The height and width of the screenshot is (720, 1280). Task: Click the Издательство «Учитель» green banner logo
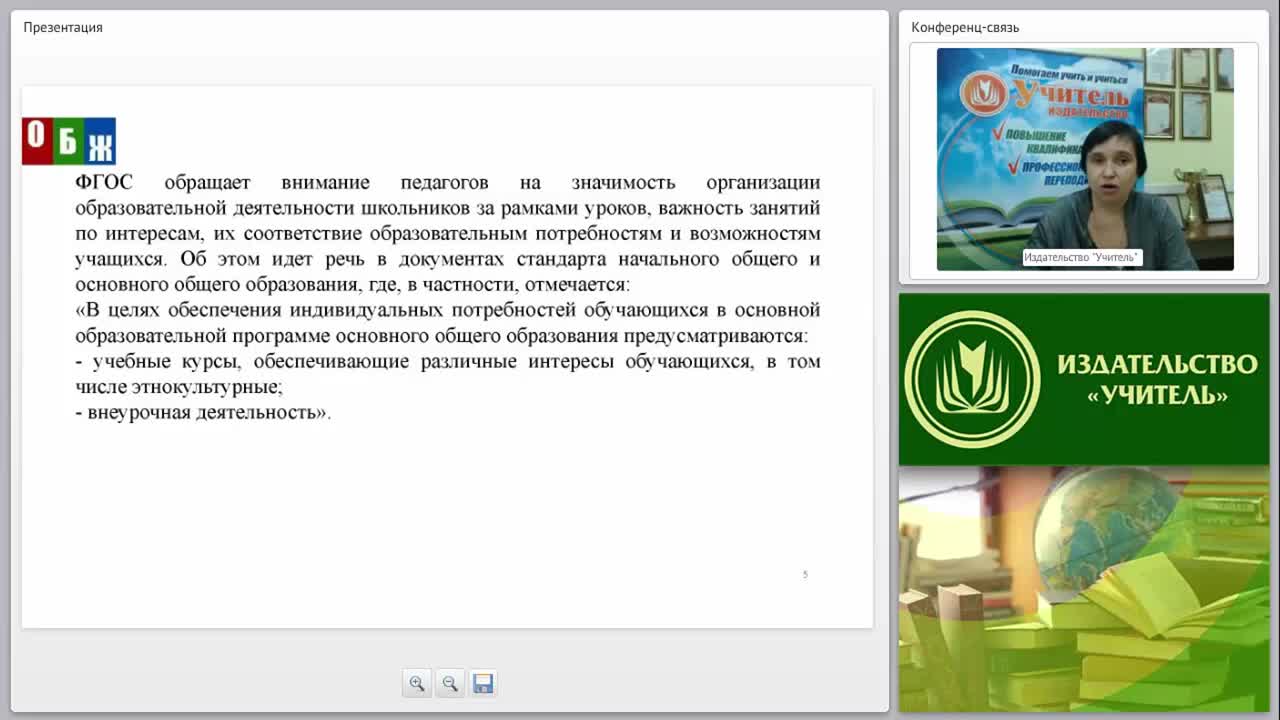coord(972,379)
